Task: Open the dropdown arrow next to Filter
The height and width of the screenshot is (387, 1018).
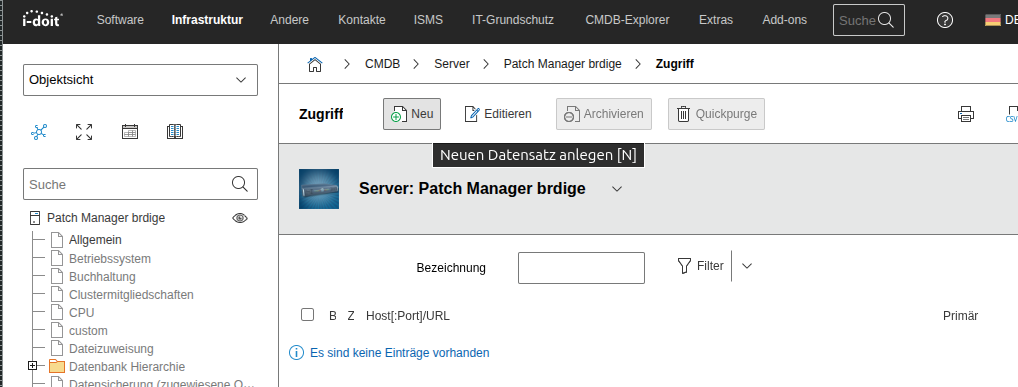Action: (x=747, y=266)
